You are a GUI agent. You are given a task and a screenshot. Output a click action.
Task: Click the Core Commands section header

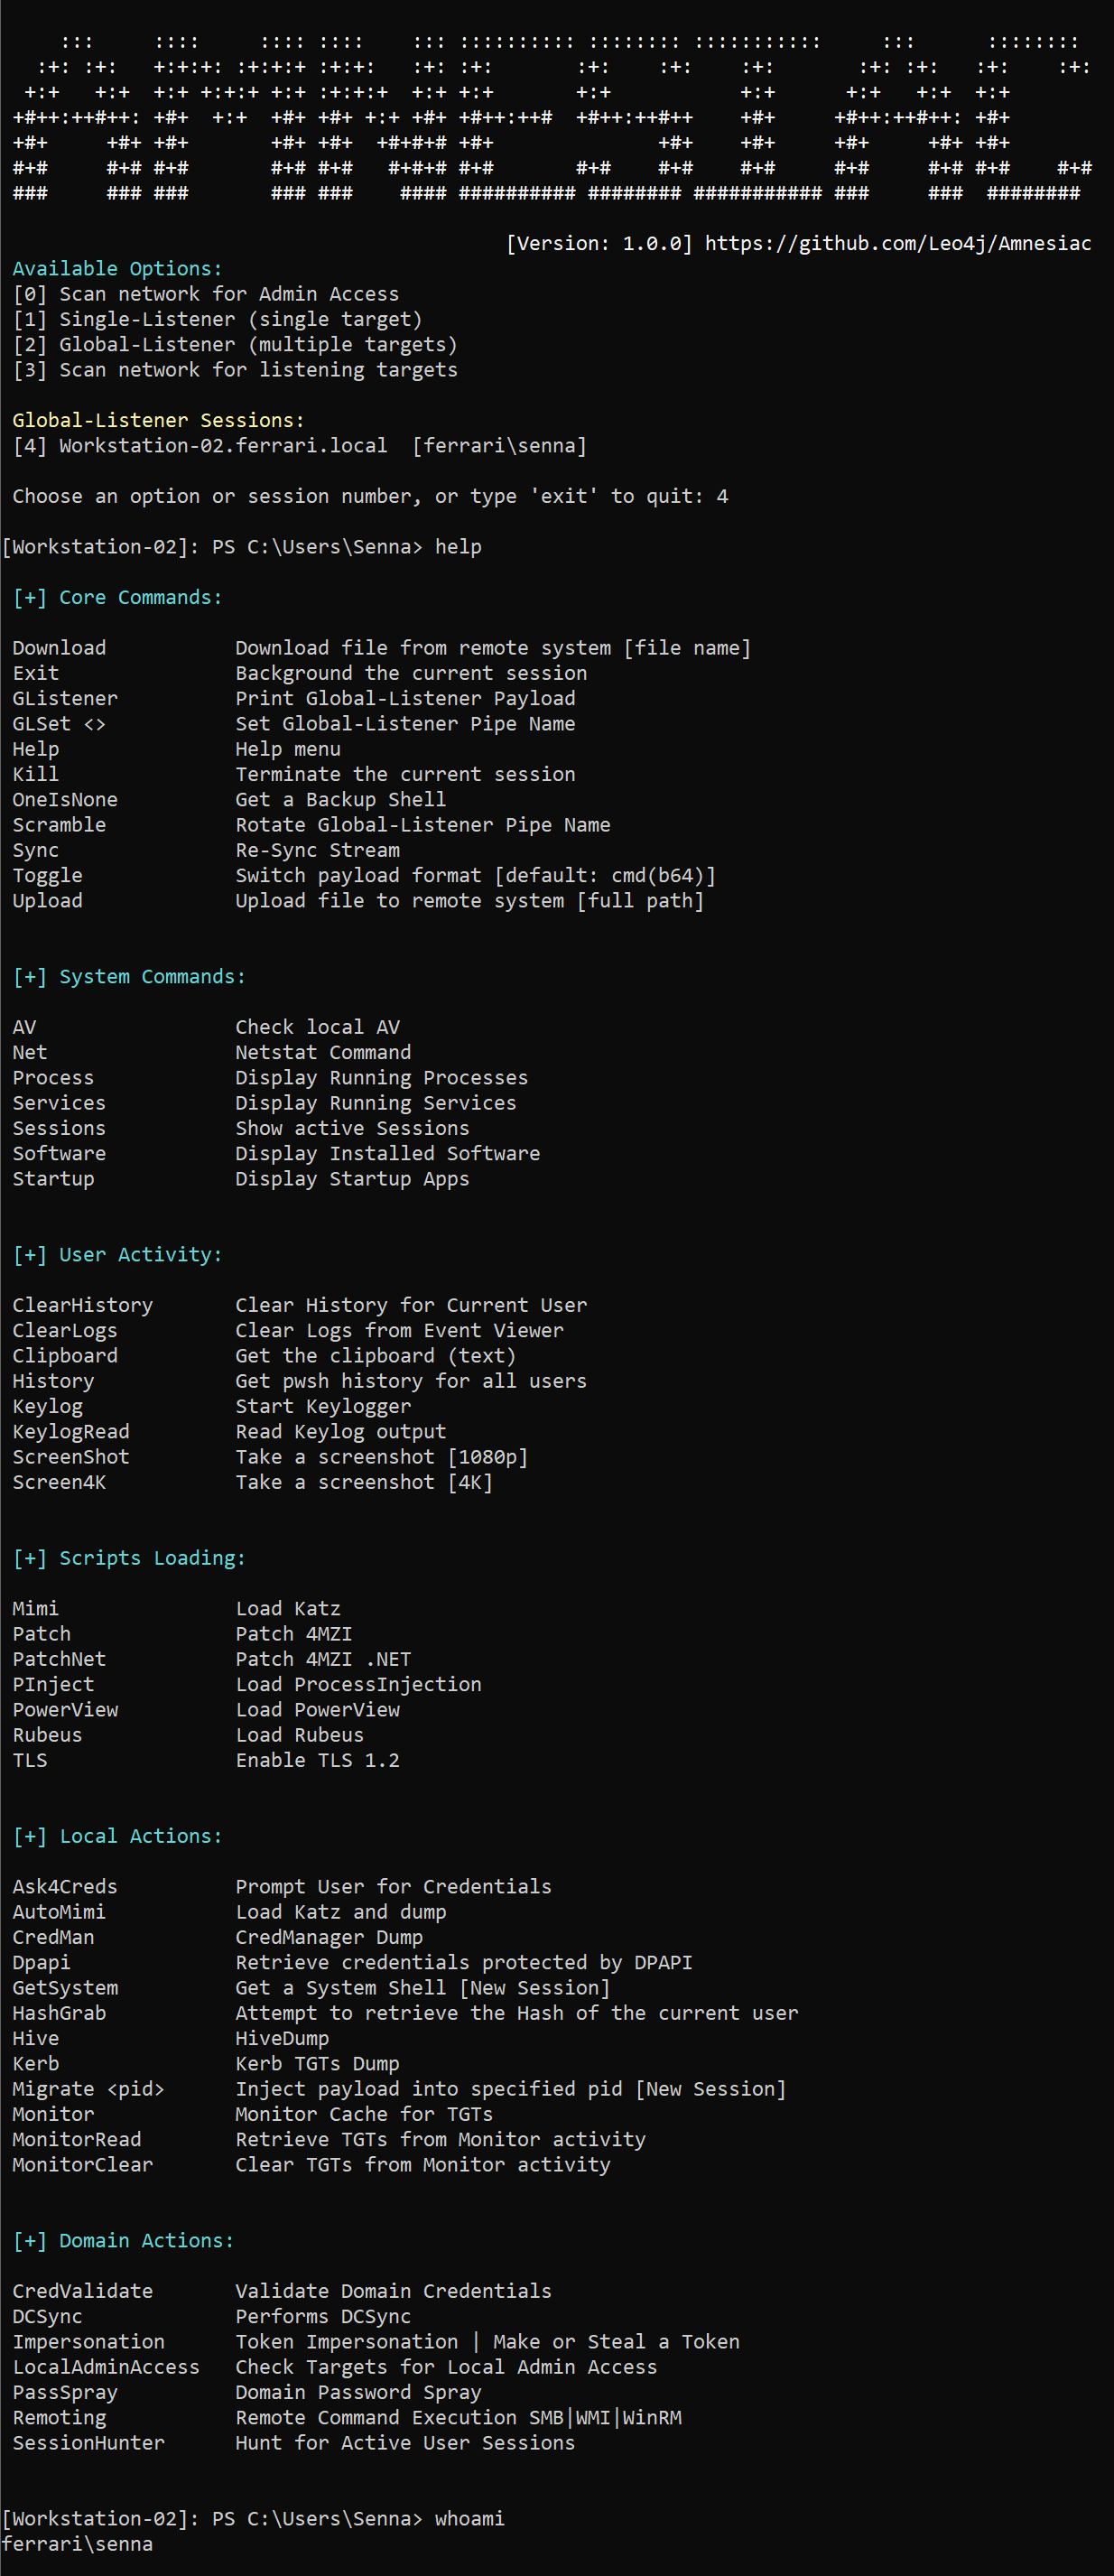pos(117,597)
